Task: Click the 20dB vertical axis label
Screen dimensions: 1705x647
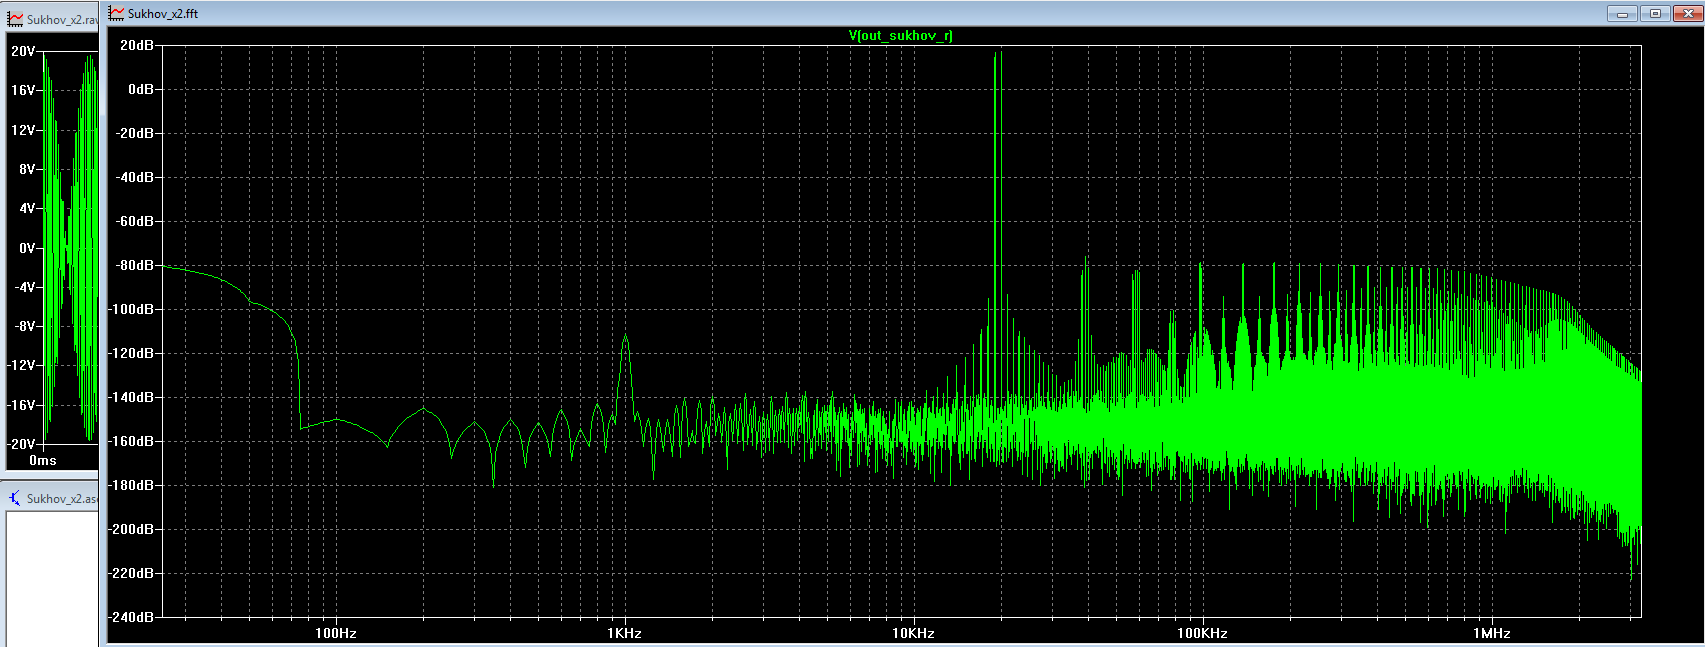Action: (x=136, y=45)
